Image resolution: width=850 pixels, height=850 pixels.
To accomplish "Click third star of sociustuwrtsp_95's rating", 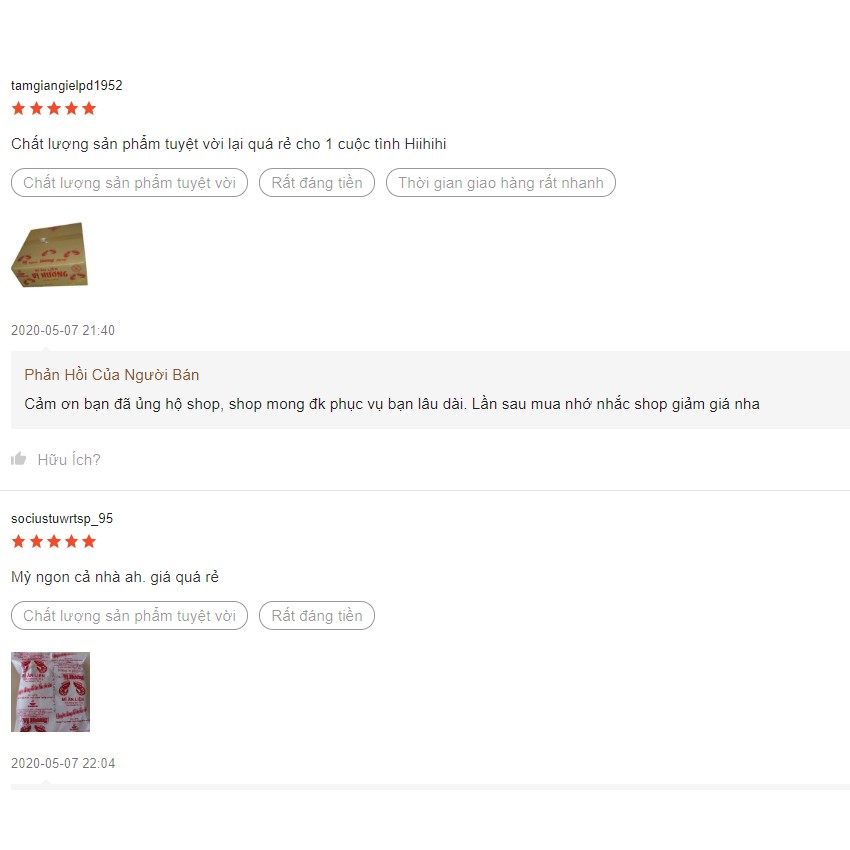I will click(54, 542).
